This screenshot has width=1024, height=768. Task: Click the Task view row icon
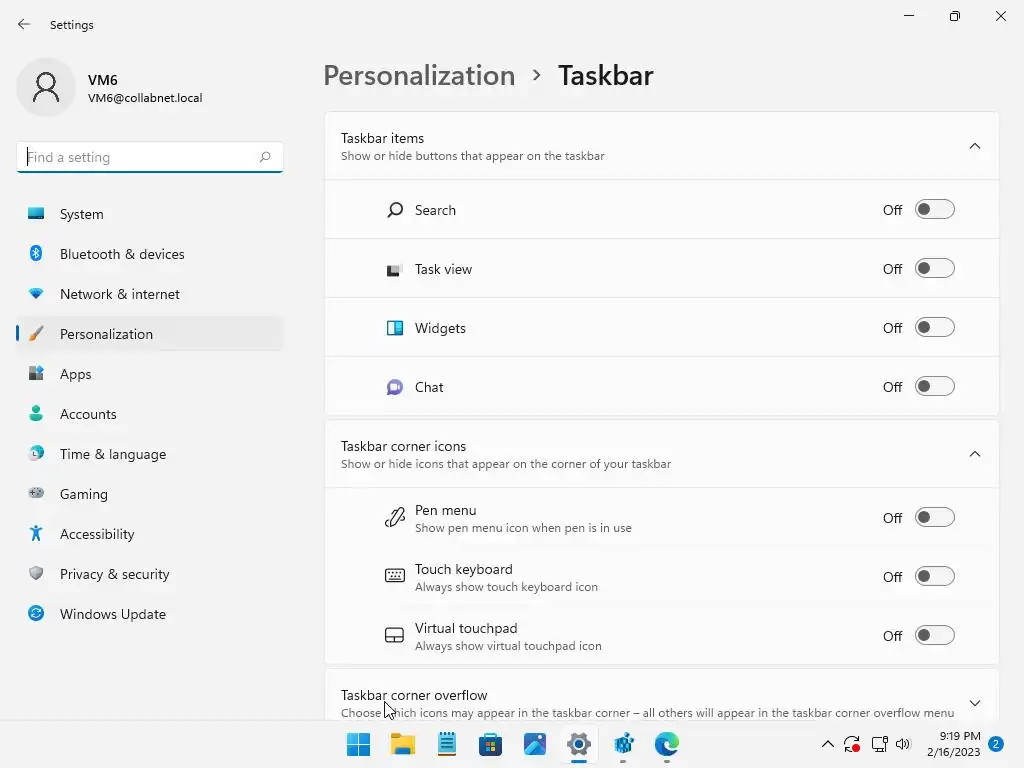[394, 270]
